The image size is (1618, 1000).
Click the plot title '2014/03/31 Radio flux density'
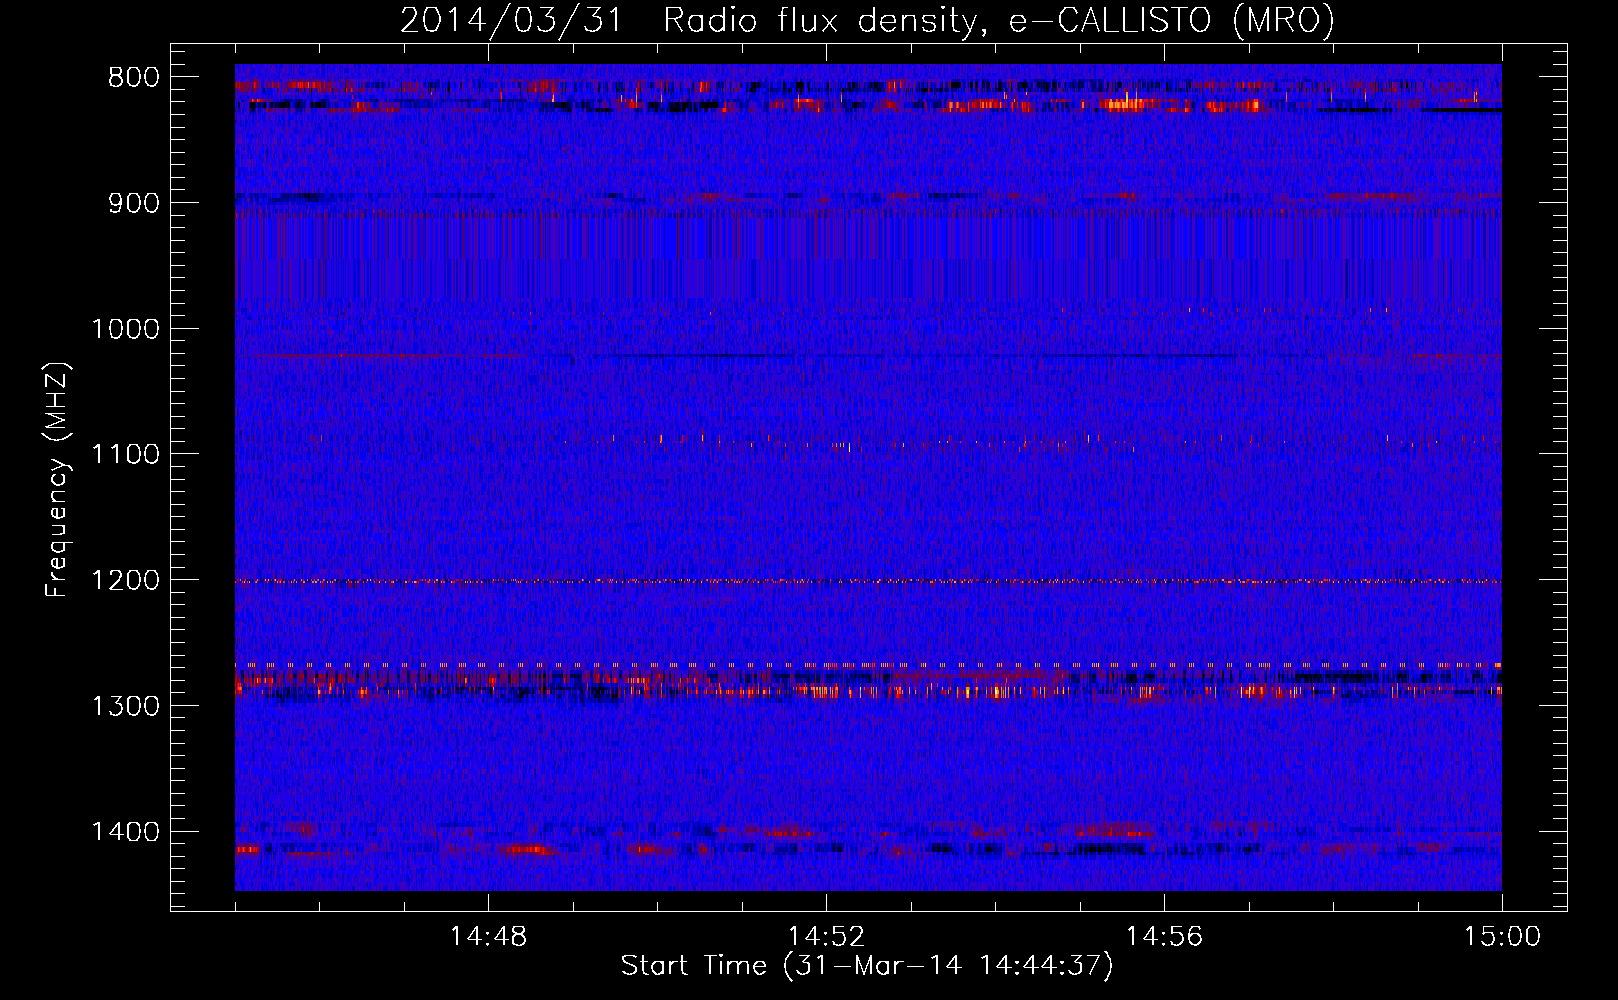(867, 20)
